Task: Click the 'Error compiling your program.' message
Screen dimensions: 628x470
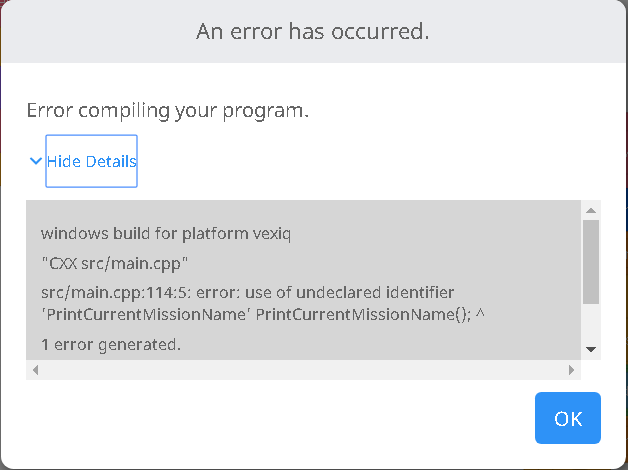Action: click(167, 110)
